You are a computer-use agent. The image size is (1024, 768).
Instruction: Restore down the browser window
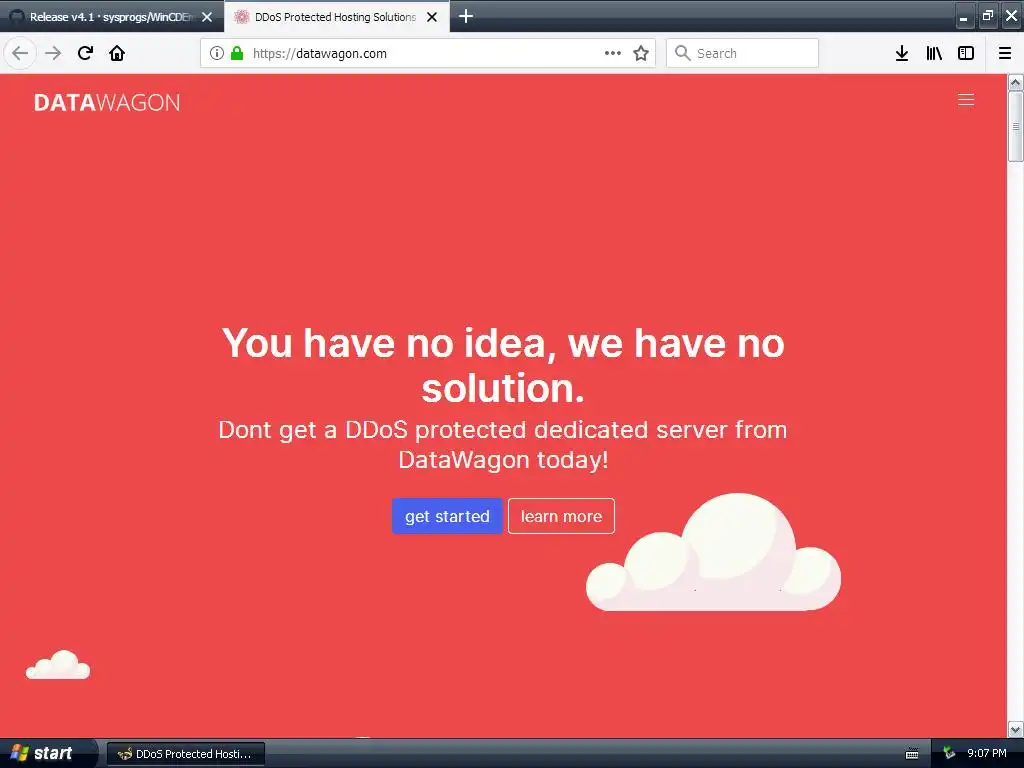point(987,16)
